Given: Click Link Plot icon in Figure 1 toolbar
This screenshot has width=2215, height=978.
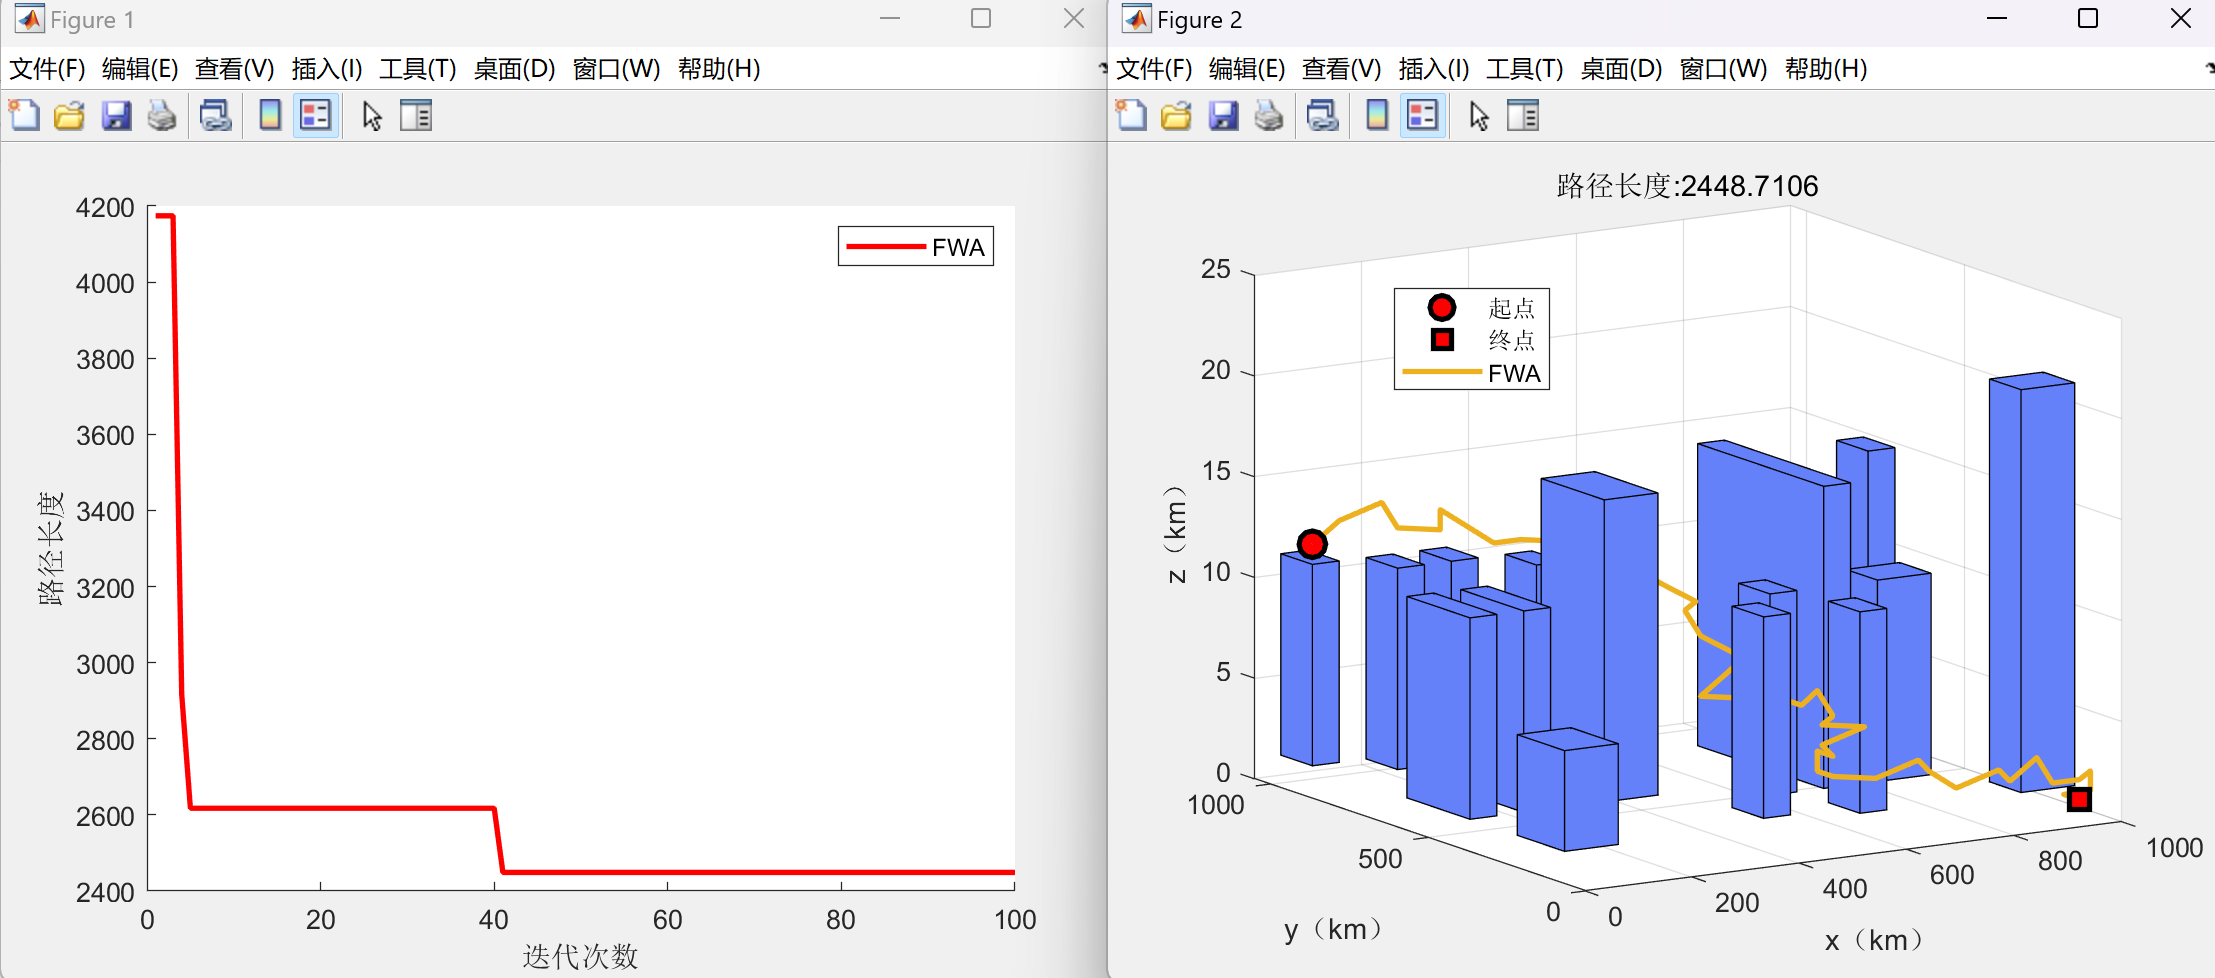Looking at the screenshot, I should click(215, 116).
